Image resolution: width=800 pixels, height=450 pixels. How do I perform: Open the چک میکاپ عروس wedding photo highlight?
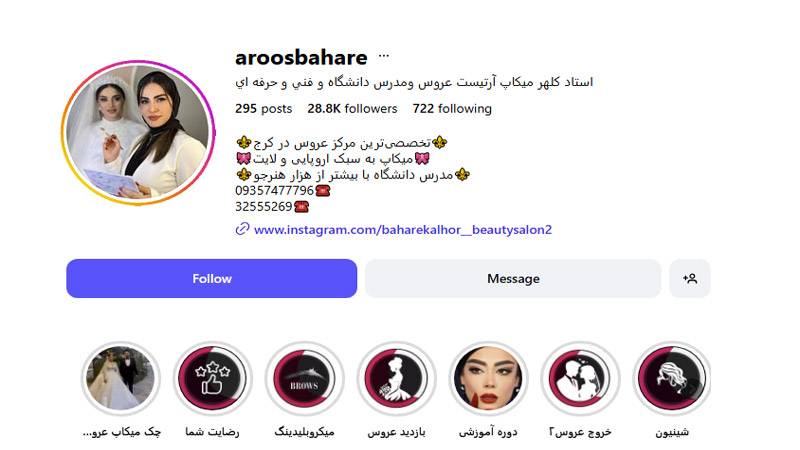coord(121,379)
